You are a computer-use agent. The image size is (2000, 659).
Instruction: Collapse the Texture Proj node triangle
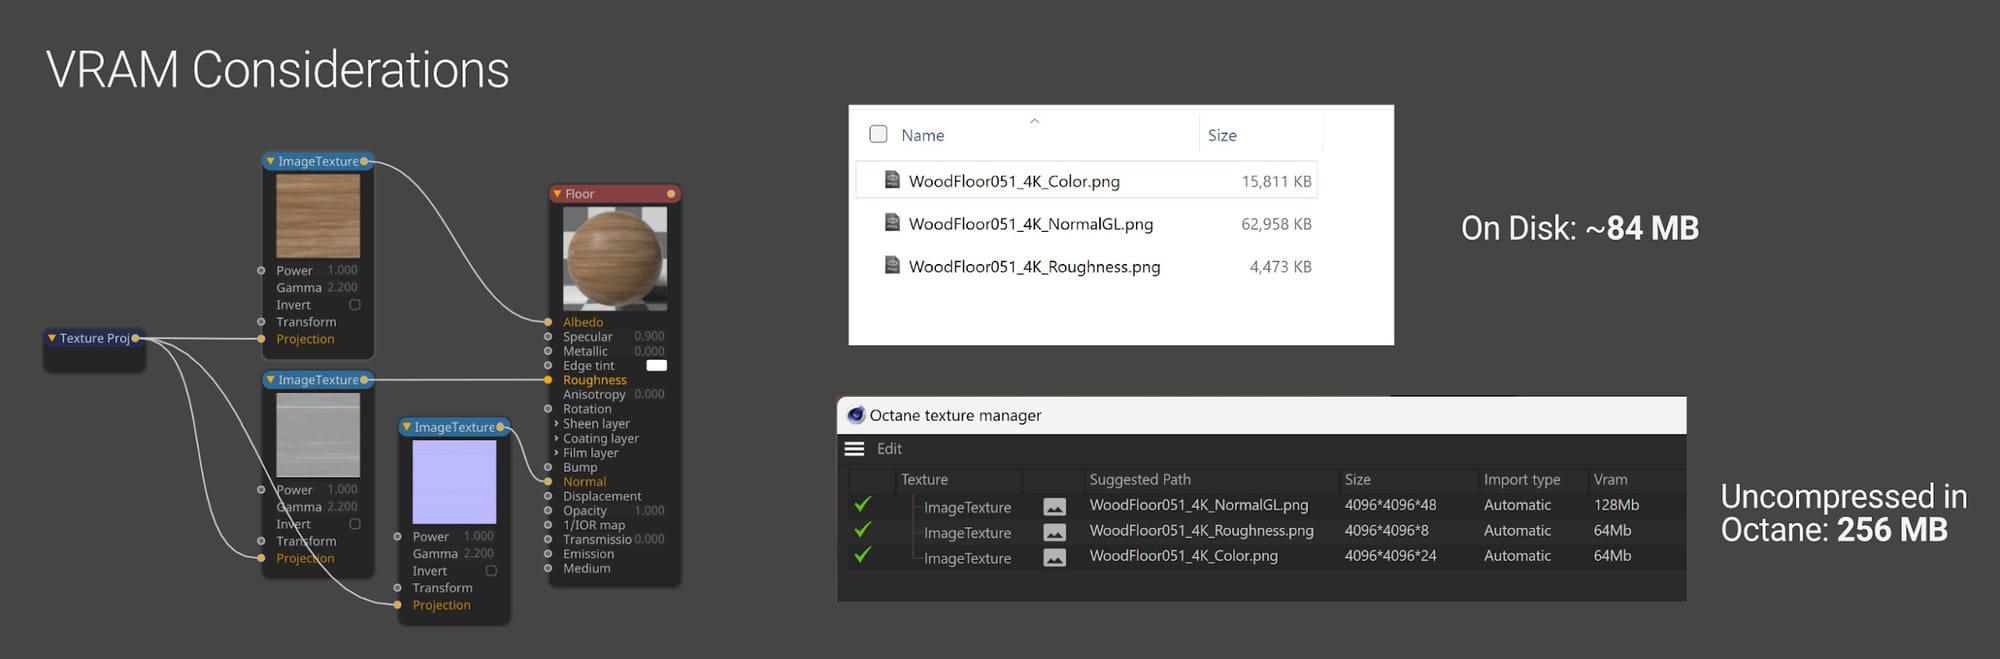[x=52, y=338]
